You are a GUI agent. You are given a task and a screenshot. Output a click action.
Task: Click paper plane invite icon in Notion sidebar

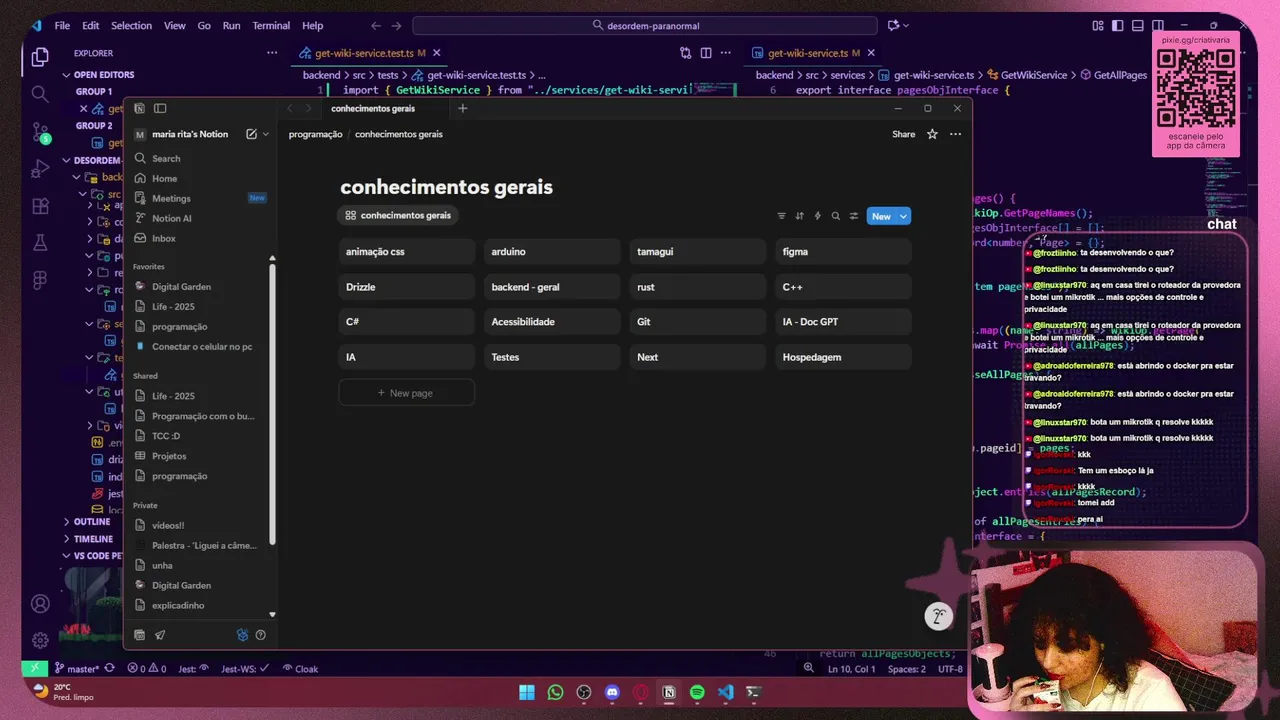pos(160,635)
